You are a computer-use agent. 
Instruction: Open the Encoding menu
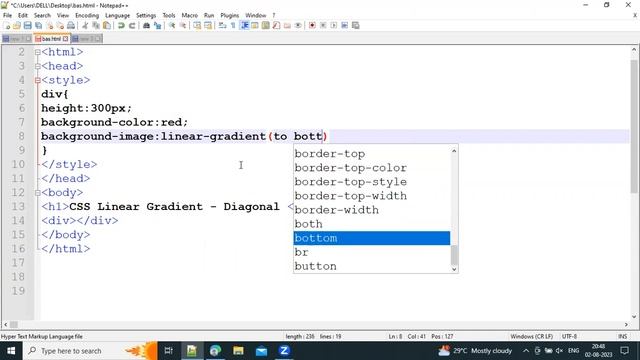[87, 15]
